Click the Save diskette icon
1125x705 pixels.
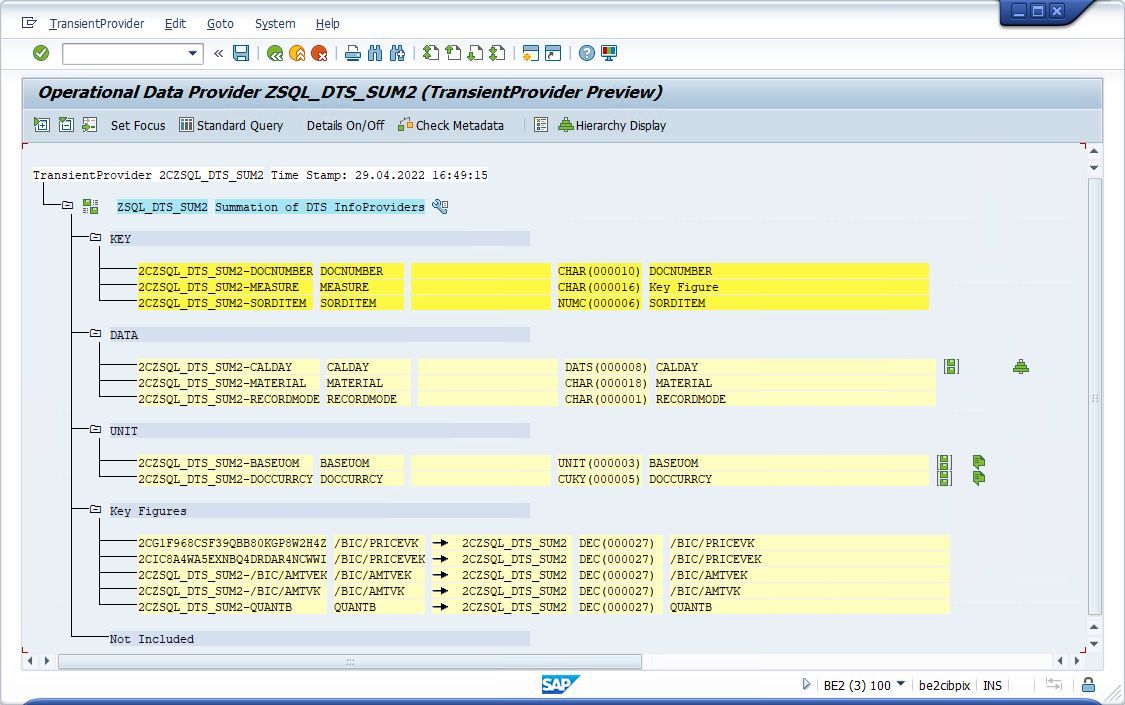(x=241, y=53)
